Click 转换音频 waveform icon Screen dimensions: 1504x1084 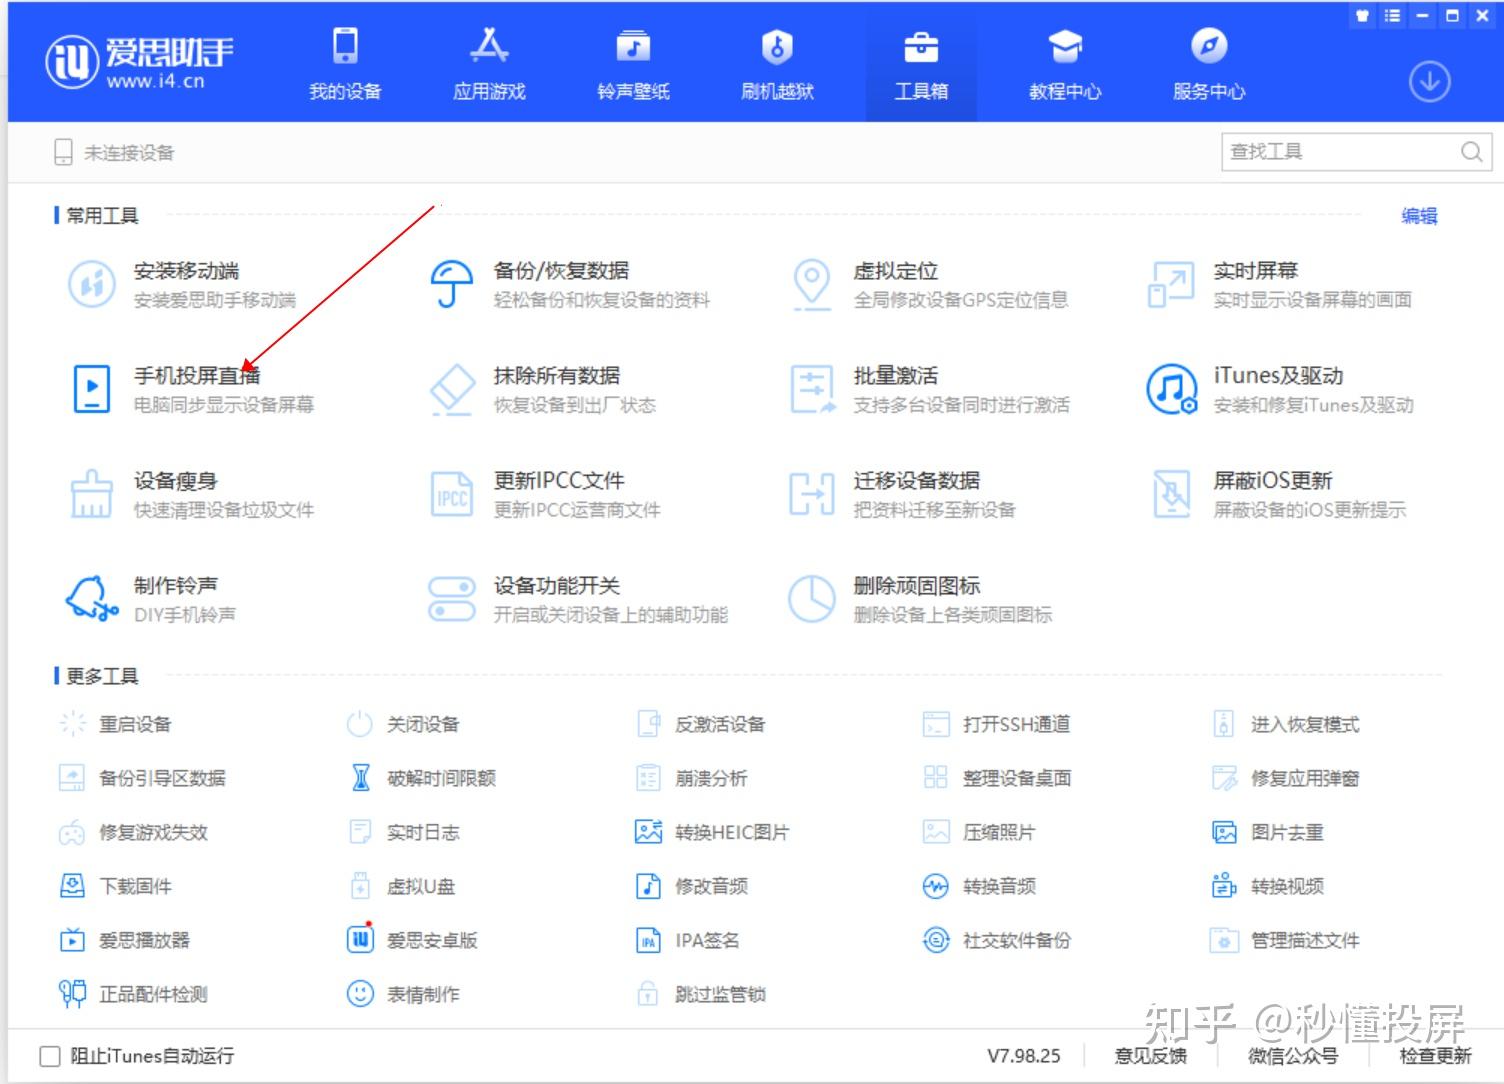click(x=935, y=886)
